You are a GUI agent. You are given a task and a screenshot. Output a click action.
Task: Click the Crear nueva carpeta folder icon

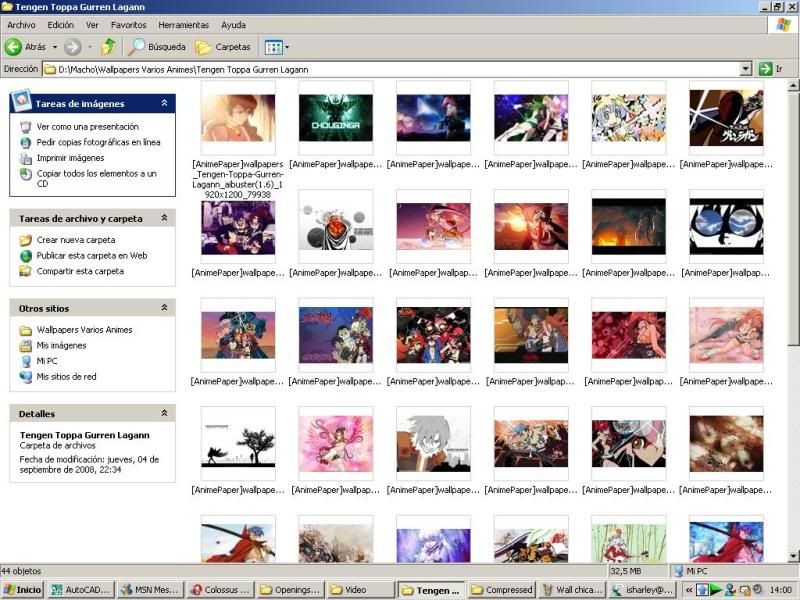coord(26,240)
